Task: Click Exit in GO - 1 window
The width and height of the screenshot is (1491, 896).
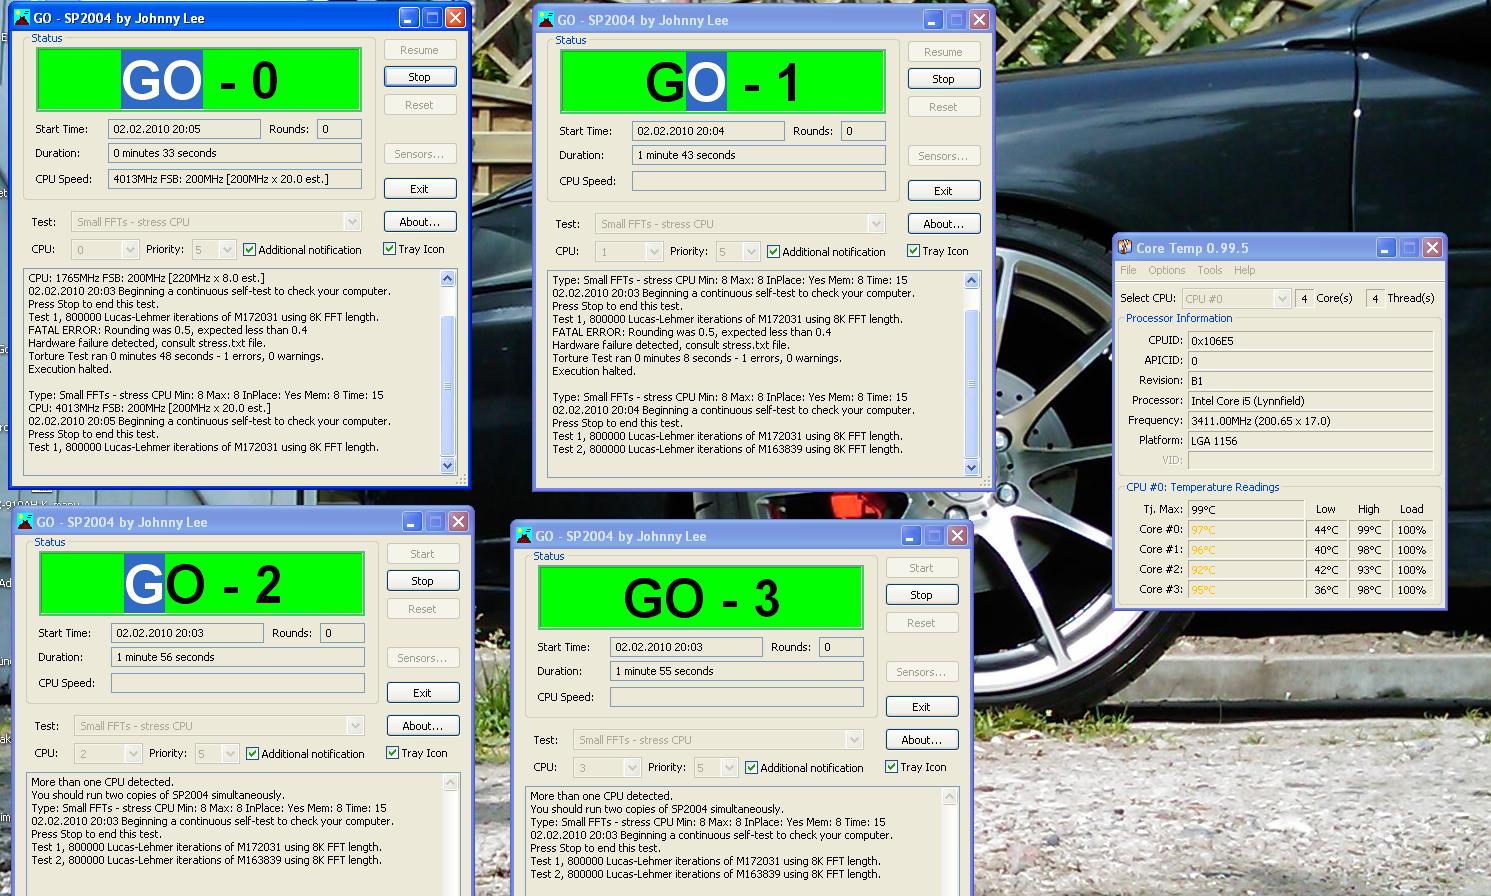Action: (944, 191)
